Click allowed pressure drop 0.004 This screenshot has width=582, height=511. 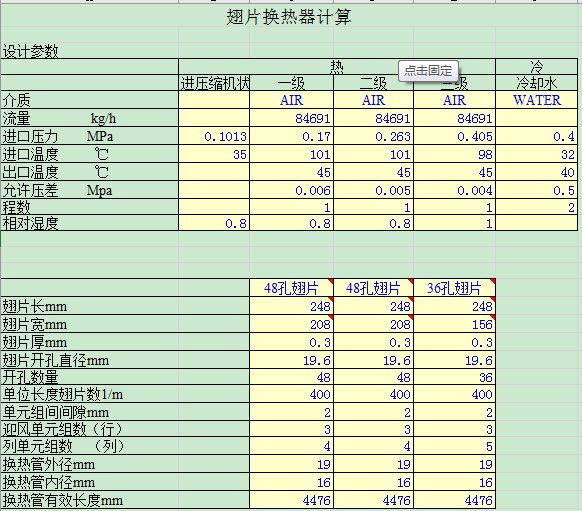(x=455, y=190)
